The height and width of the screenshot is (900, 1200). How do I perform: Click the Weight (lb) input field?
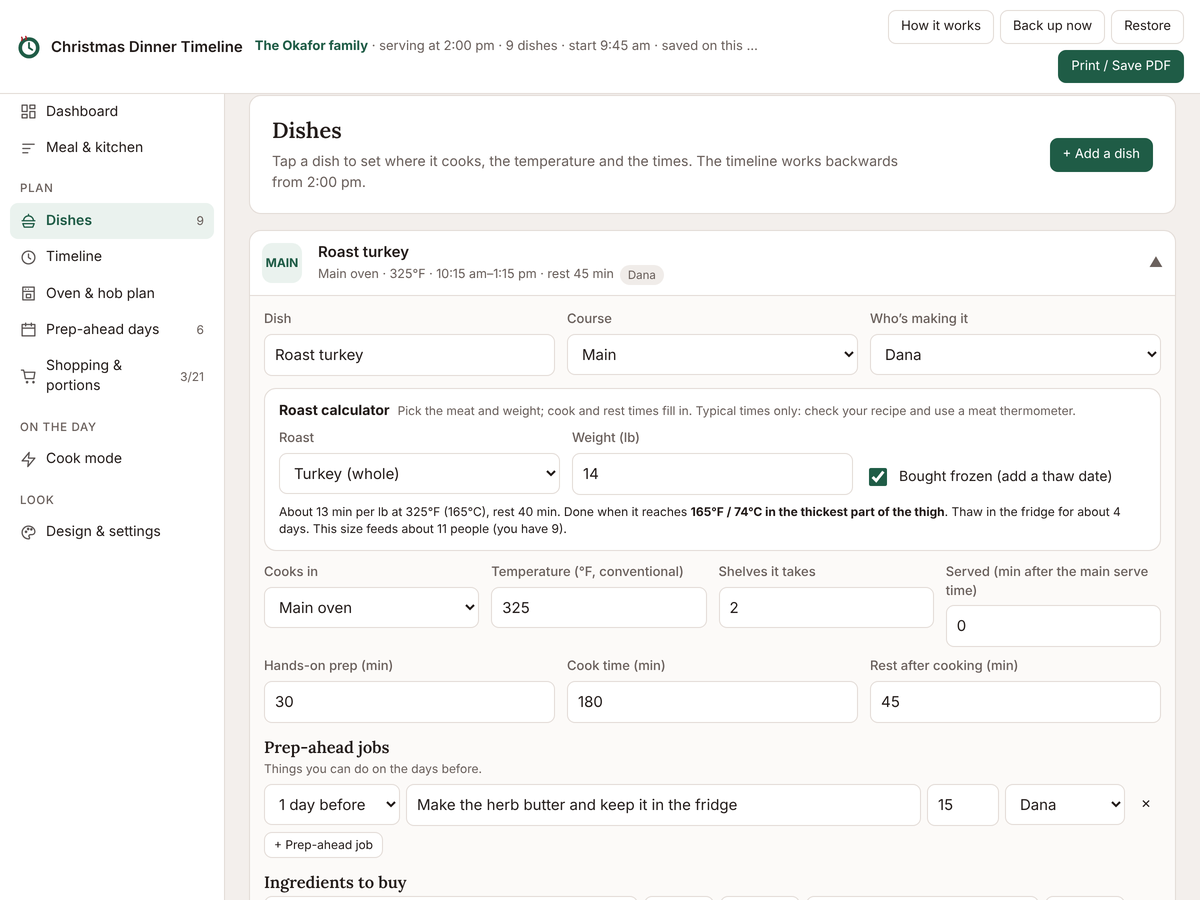point(712,474)
